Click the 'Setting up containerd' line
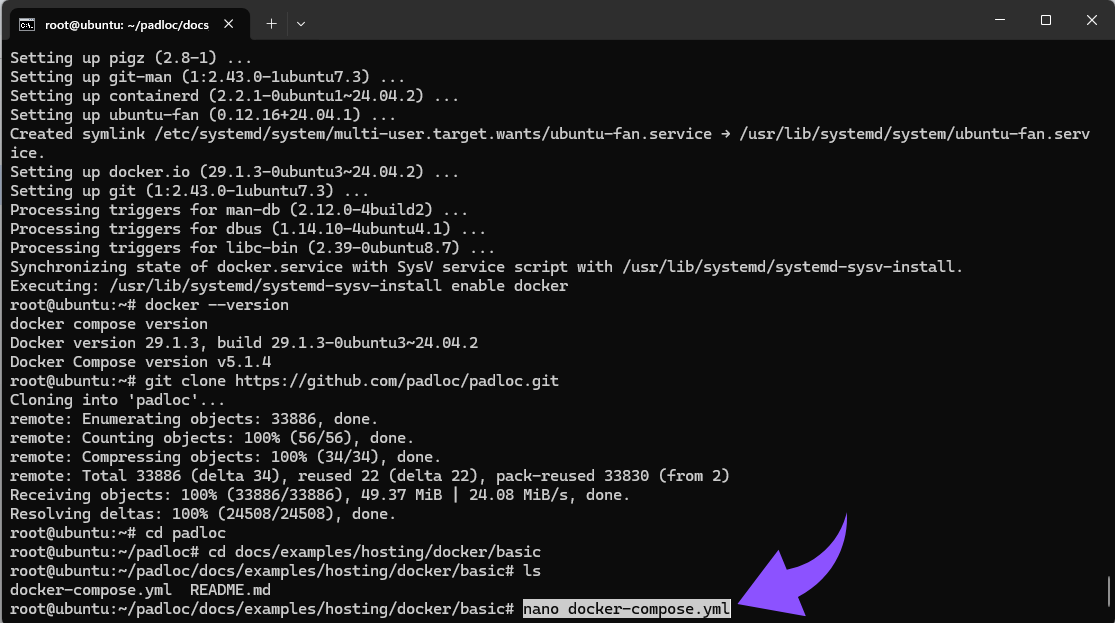This screenshot has width=1115, height=623. point(234,95)
